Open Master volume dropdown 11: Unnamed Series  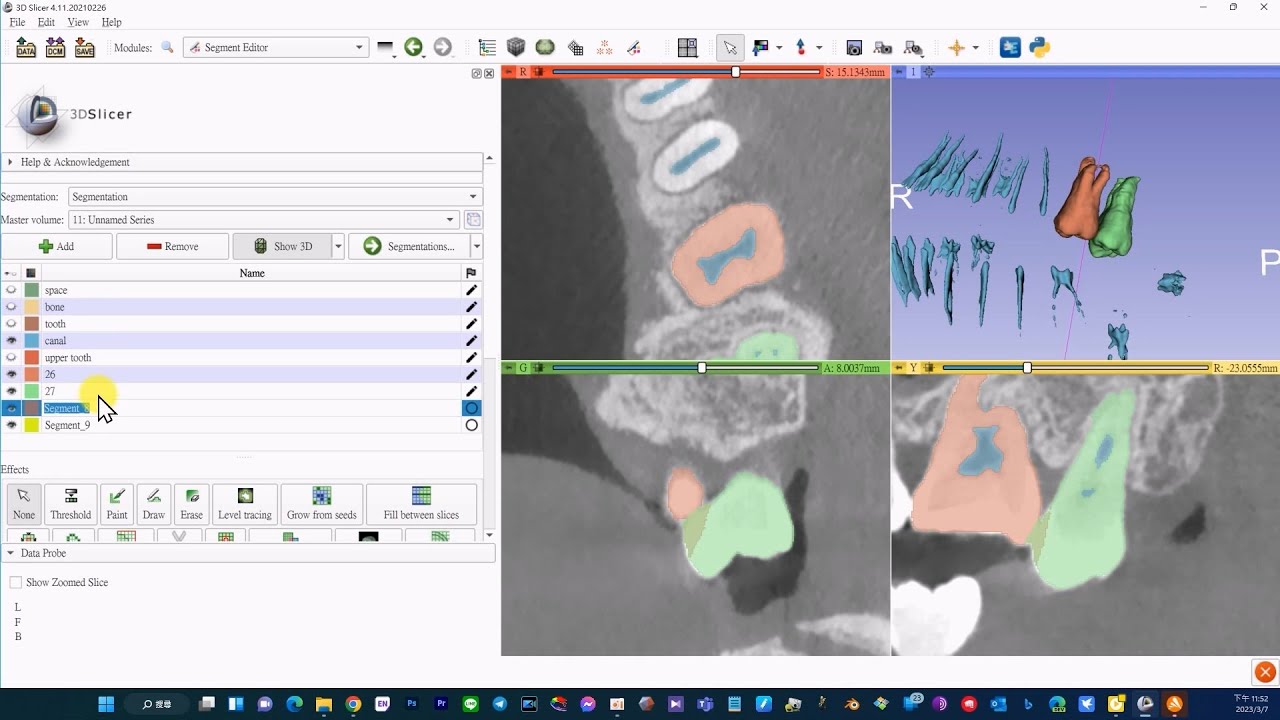pyautogui.click(x=263, y=220)
